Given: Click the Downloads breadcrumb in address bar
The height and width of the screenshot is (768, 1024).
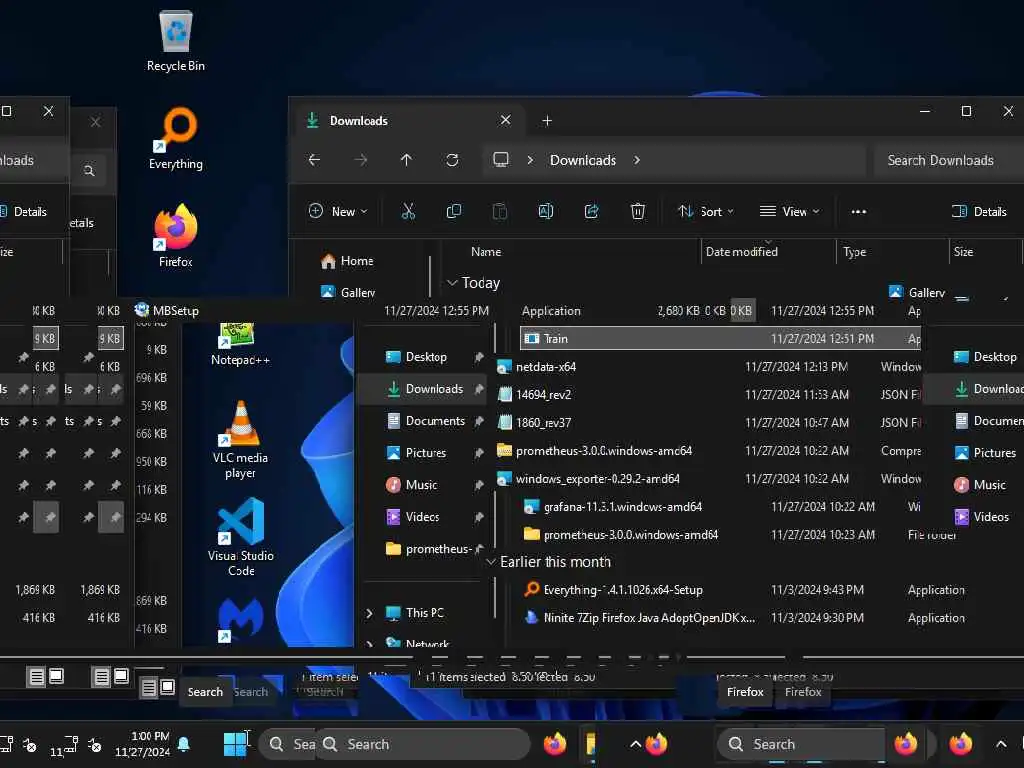Looking at the screenshot, I should click(x=583, y=160).
